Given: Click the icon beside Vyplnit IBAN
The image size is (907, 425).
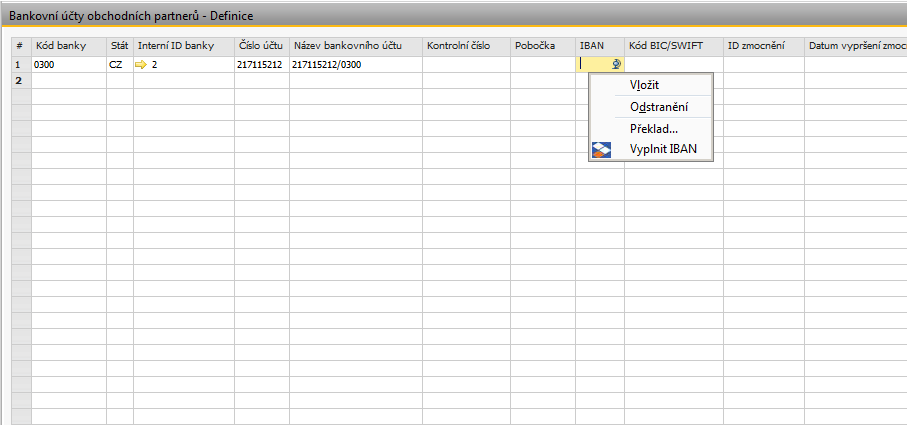Looking at the screenshot, I should coord(601,149).
